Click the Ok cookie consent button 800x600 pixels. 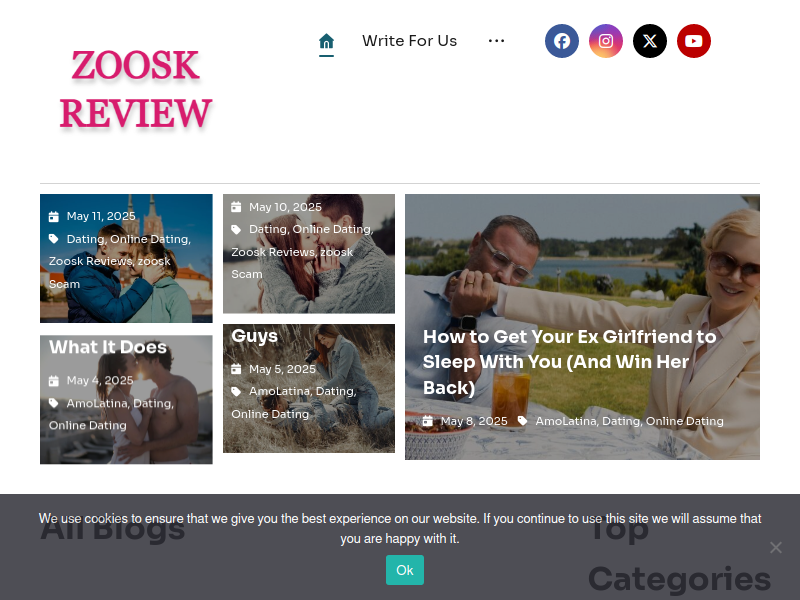pyautogui.click(x=405, y=570)
